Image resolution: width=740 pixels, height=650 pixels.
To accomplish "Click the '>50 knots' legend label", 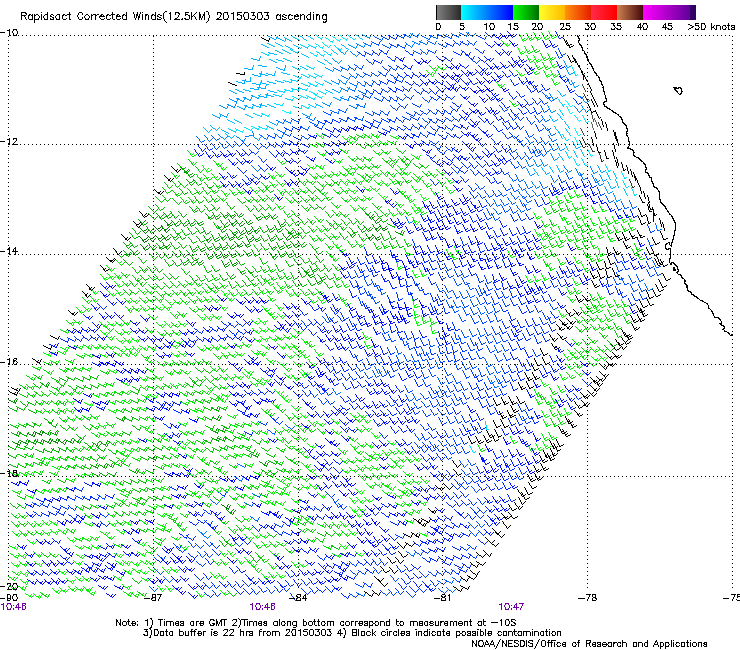I will (711, 27).
